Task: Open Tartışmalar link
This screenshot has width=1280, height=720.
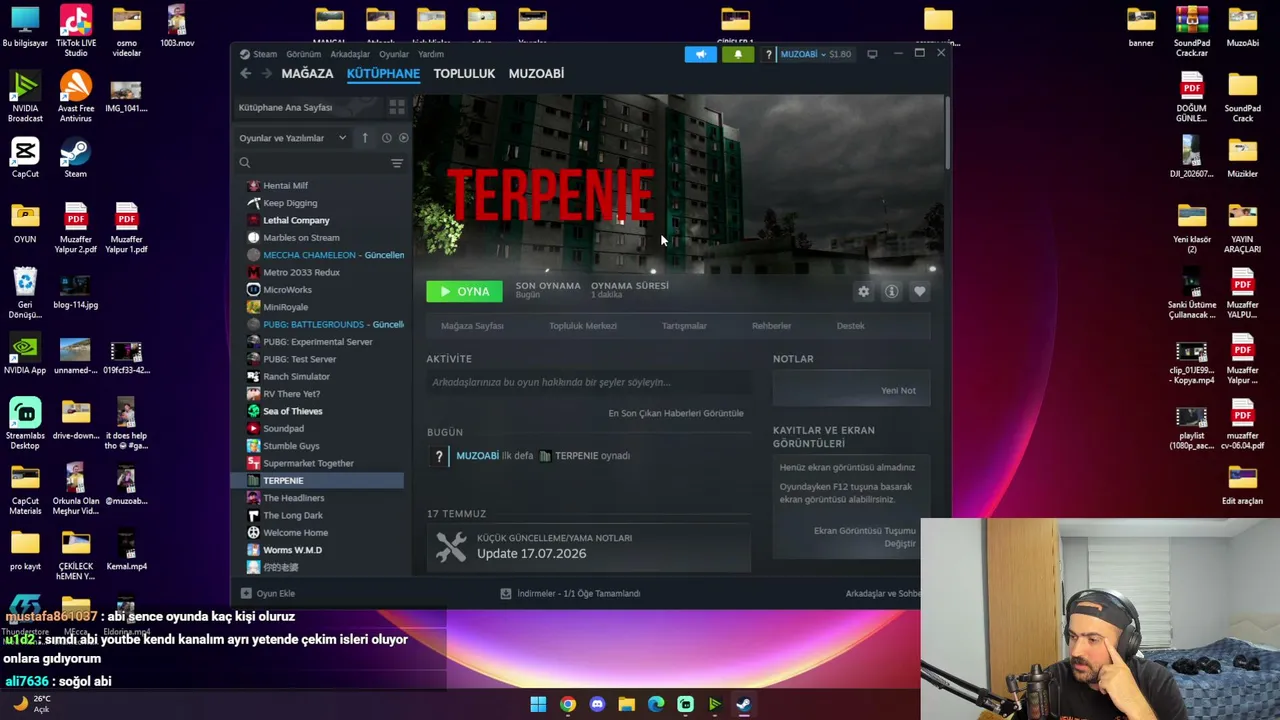Action: [x=684, y=326]
